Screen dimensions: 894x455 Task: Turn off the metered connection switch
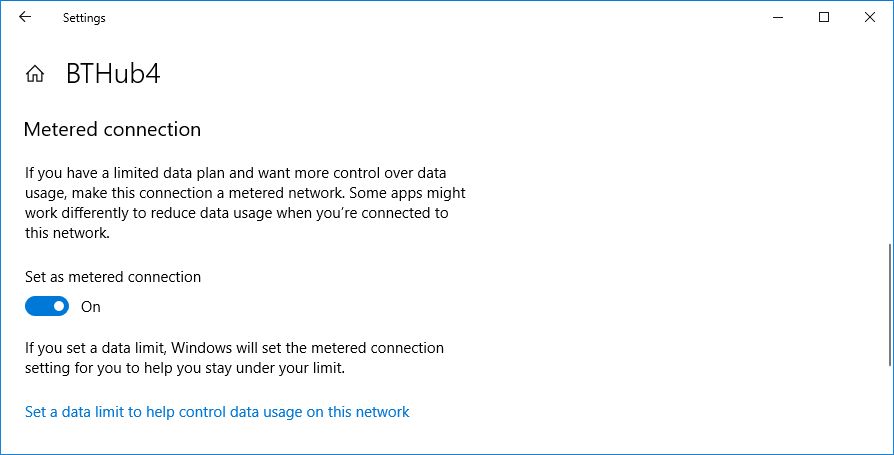47,307
